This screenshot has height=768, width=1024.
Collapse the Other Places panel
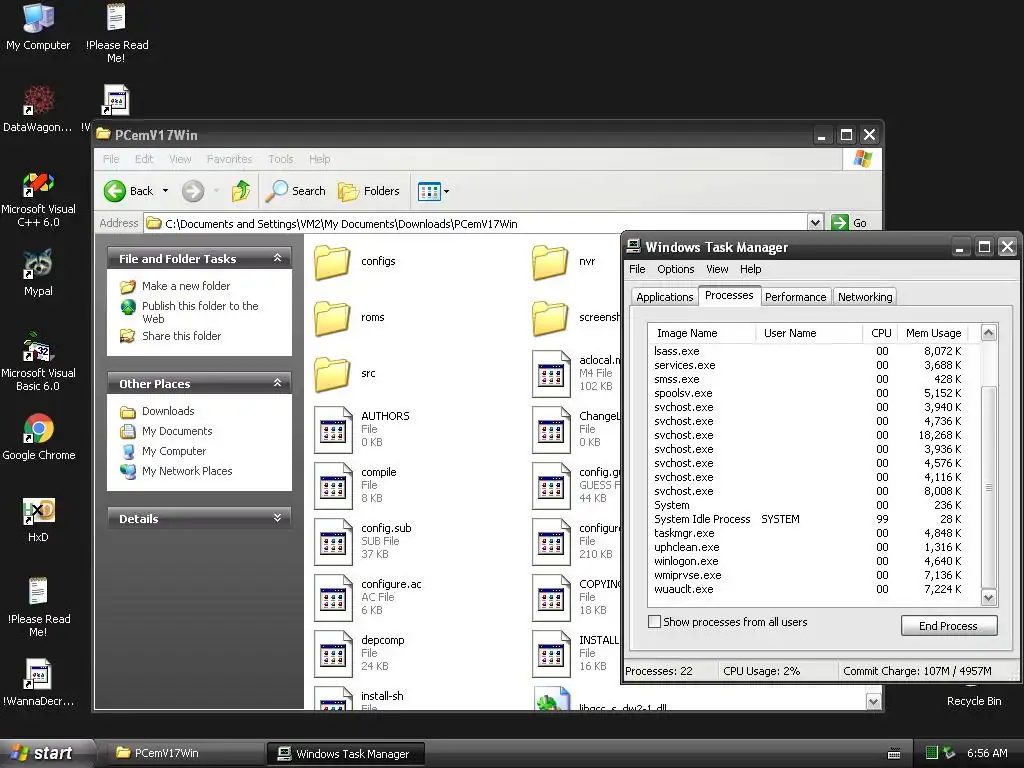tap(278, 383)
